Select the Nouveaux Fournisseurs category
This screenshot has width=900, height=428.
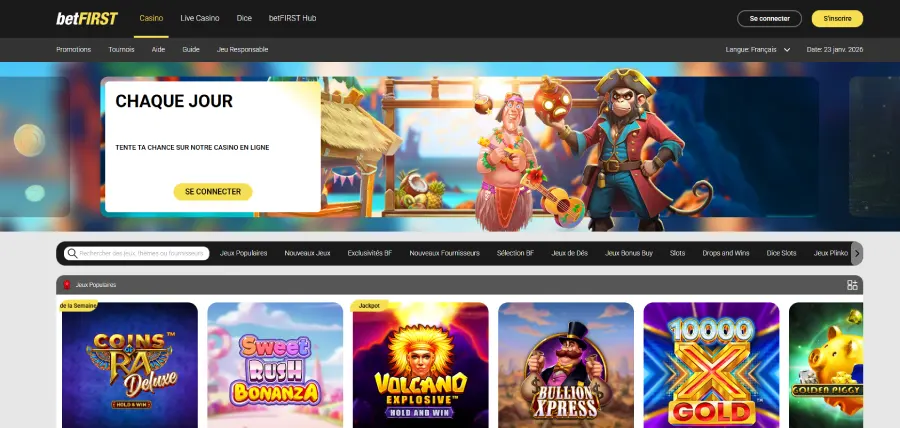[444, 253]
